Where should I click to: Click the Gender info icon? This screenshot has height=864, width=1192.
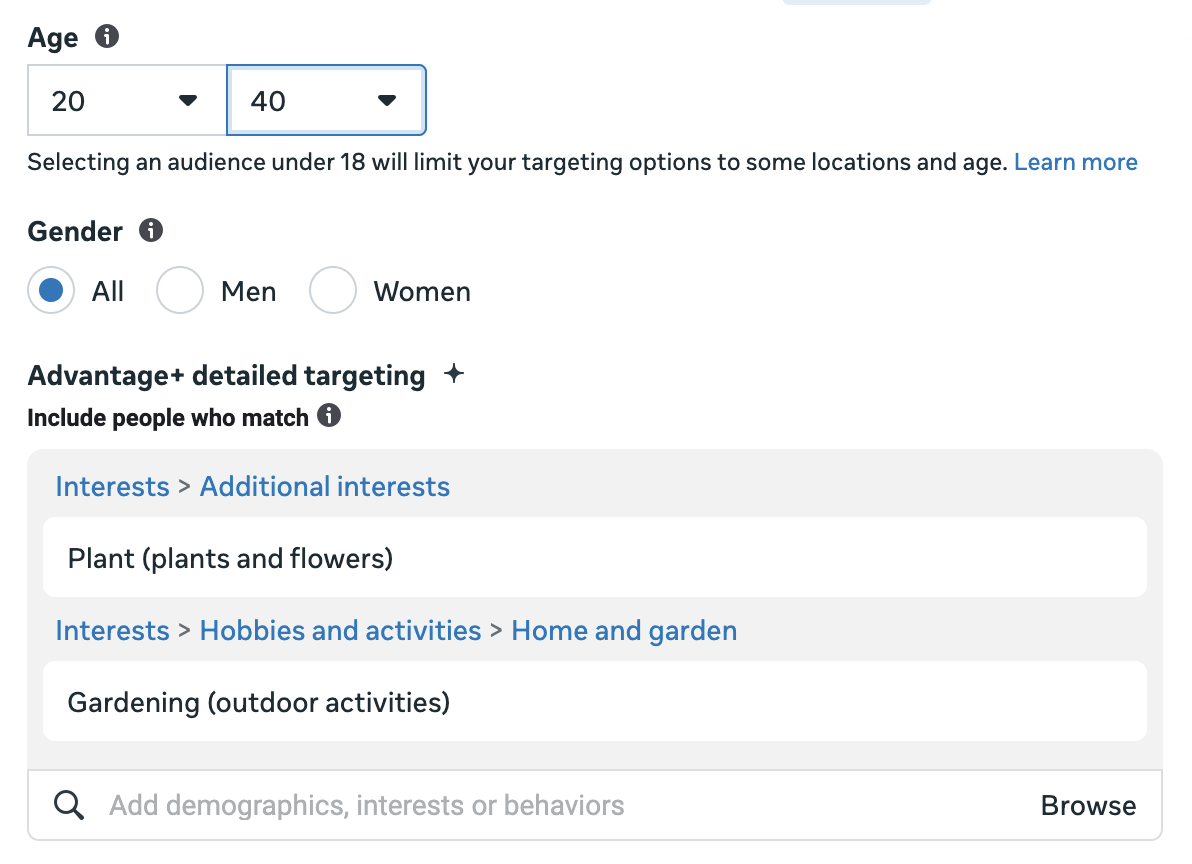click(150, 231)
